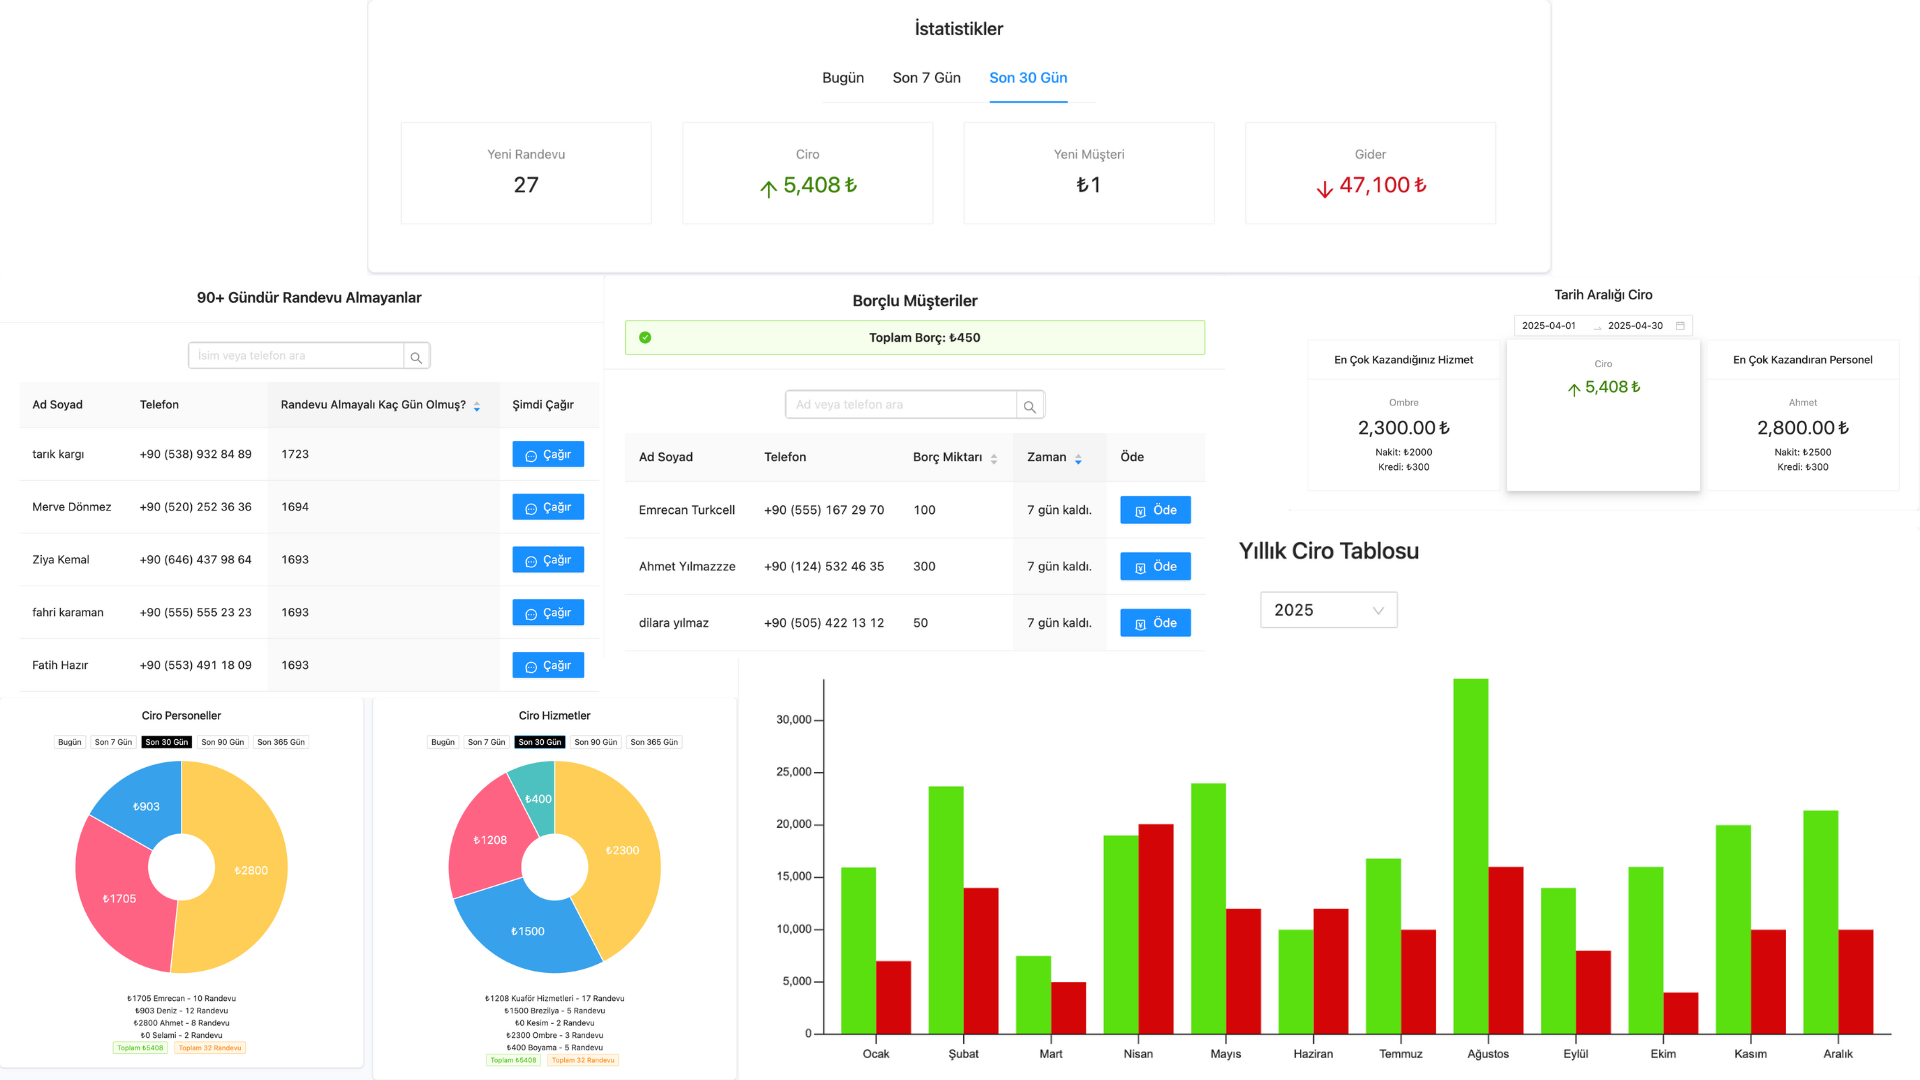The width and height of the screenshot is (1920, 1080).
Task: Sort by Zaman column arrows
Action: (x=1078, y=459)
